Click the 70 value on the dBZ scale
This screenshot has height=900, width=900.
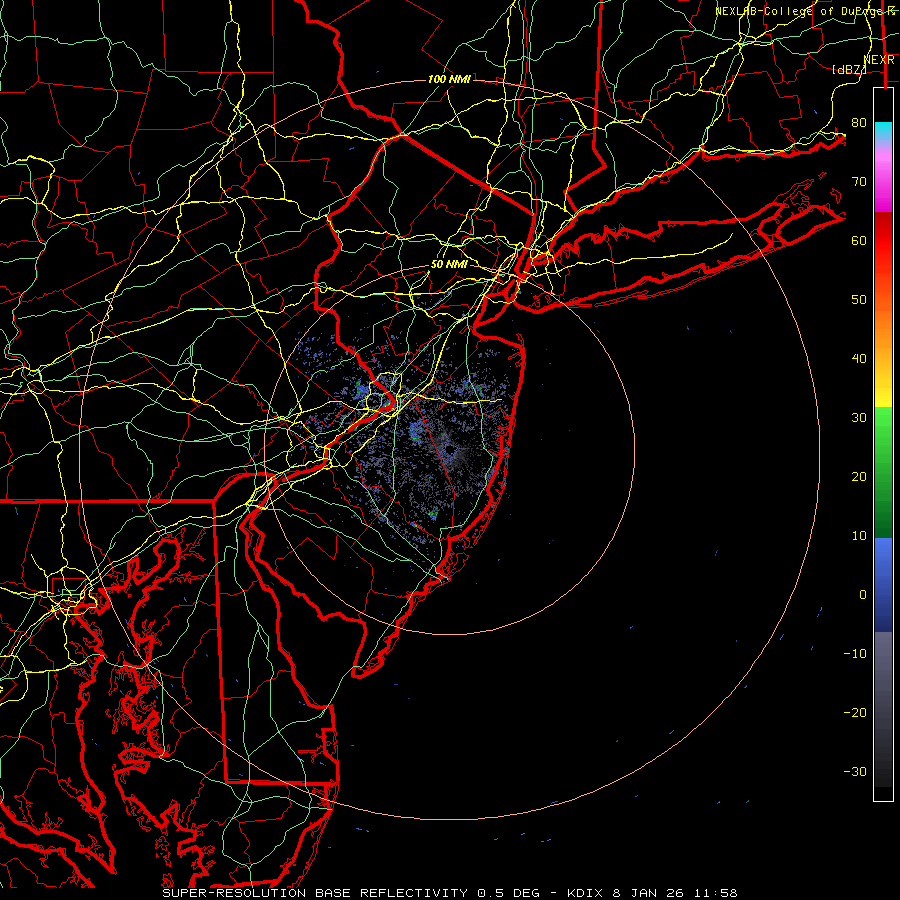pyautogui.click(x=859, y=182)
